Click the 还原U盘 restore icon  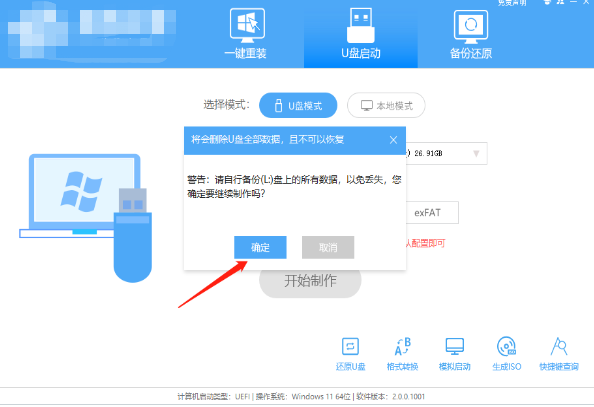[350, 354]
